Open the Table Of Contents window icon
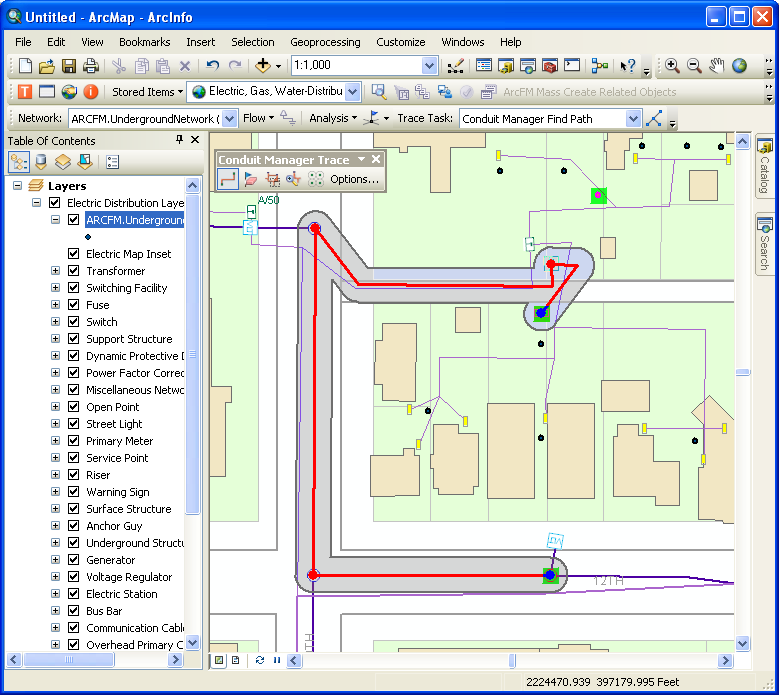The height and width of the screenshot is (695, 779). click(483, 66)
